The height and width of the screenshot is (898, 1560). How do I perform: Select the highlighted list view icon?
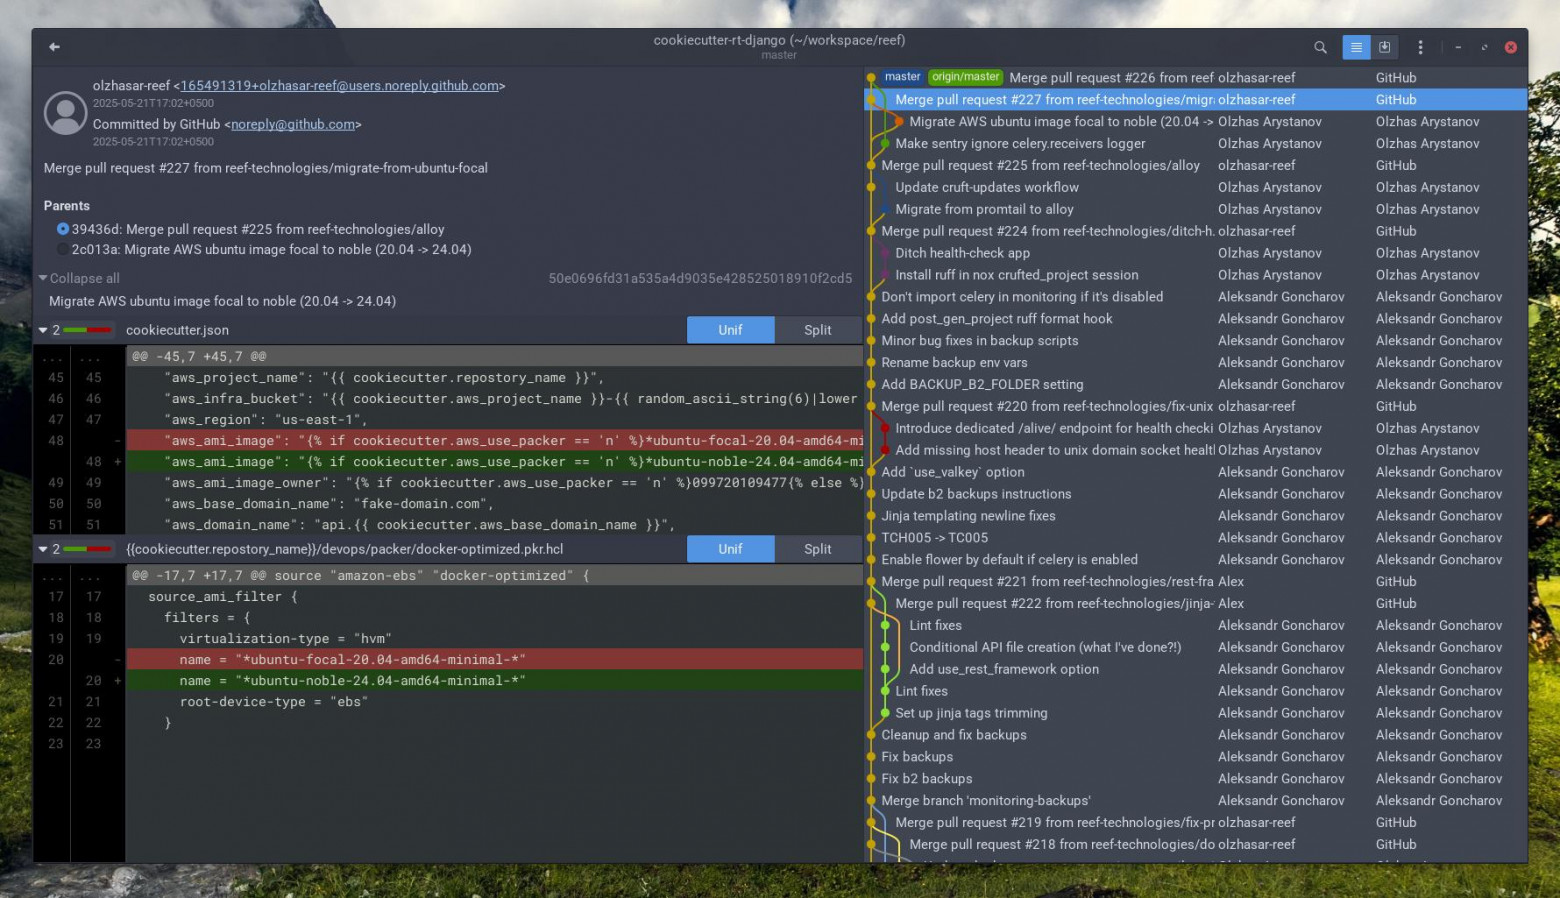point(1355,47)
